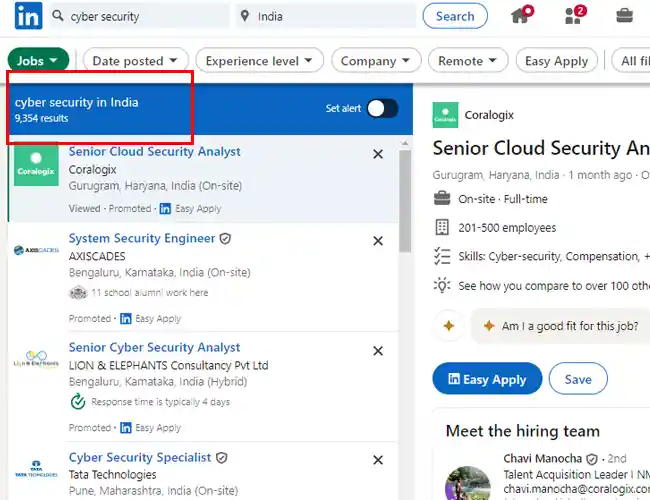
Task: Click the job list scrollbar
Action: pyautogui.click(x=405, y=201)
